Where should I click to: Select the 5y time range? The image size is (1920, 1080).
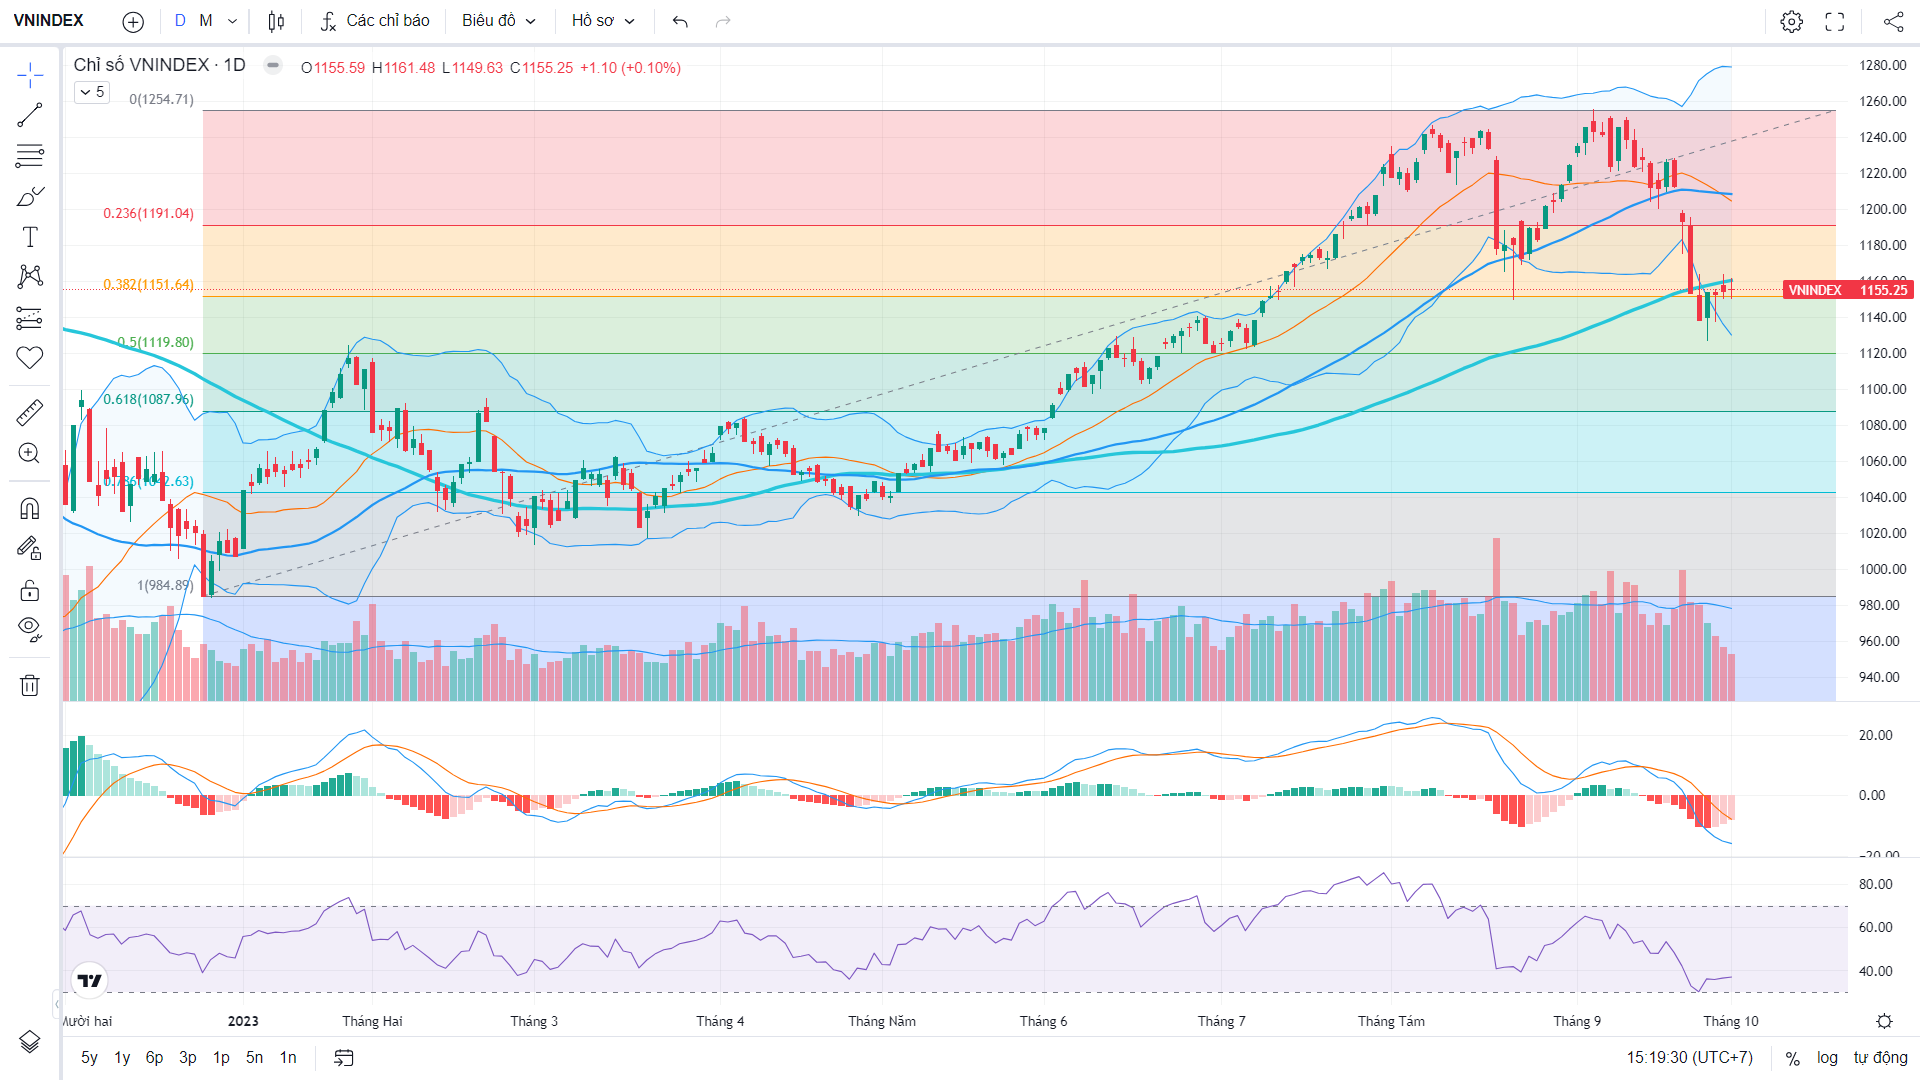click(x=89, y=1058)
